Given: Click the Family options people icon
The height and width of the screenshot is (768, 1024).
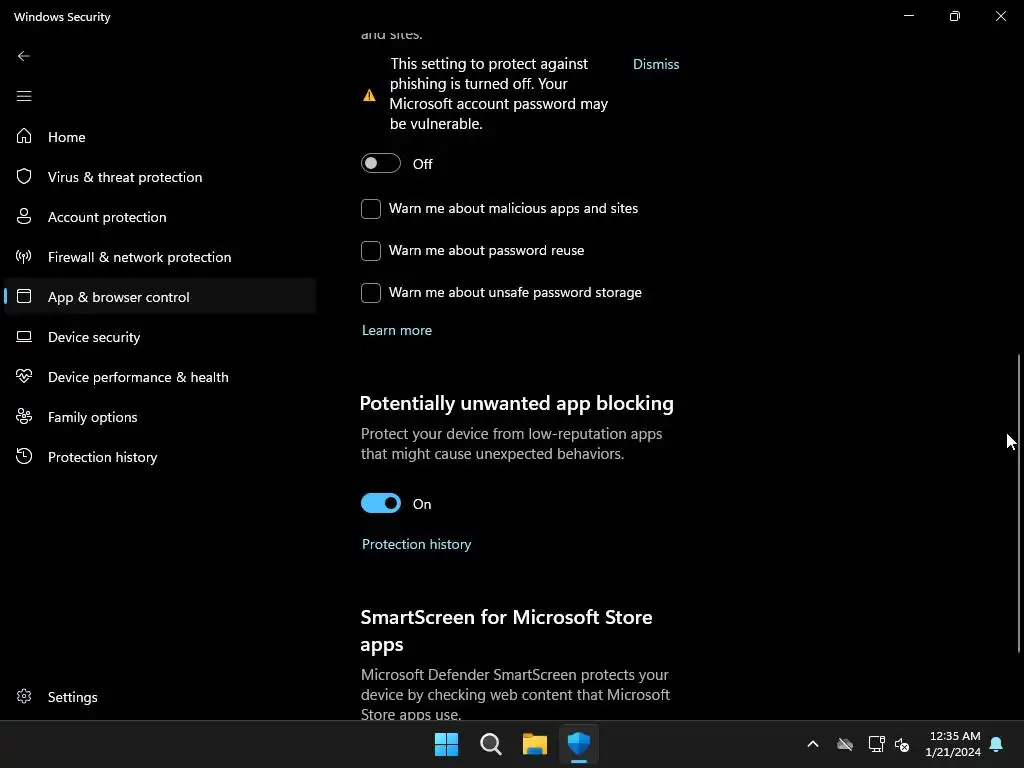Looking at the screenshot, I should point(24,417).
